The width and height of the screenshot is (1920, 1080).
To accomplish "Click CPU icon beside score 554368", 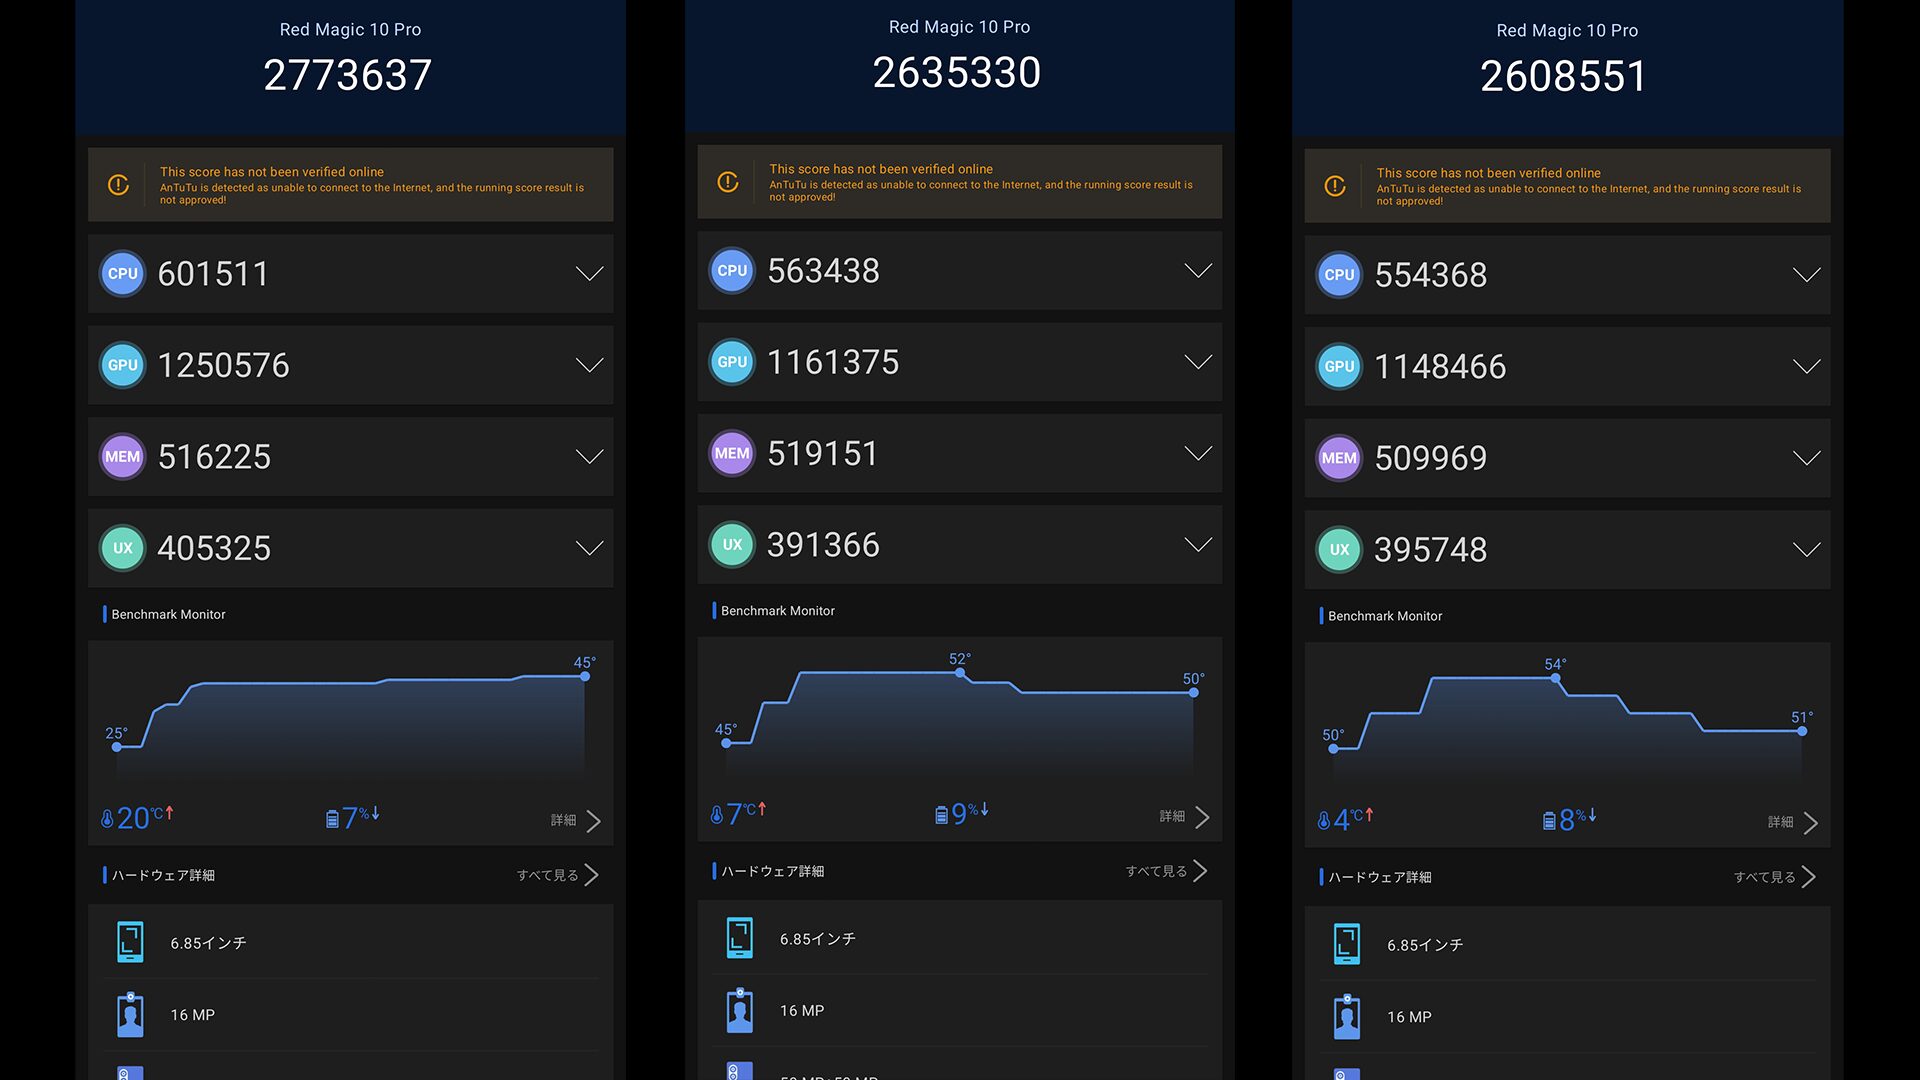I will tap(1339, 274).
